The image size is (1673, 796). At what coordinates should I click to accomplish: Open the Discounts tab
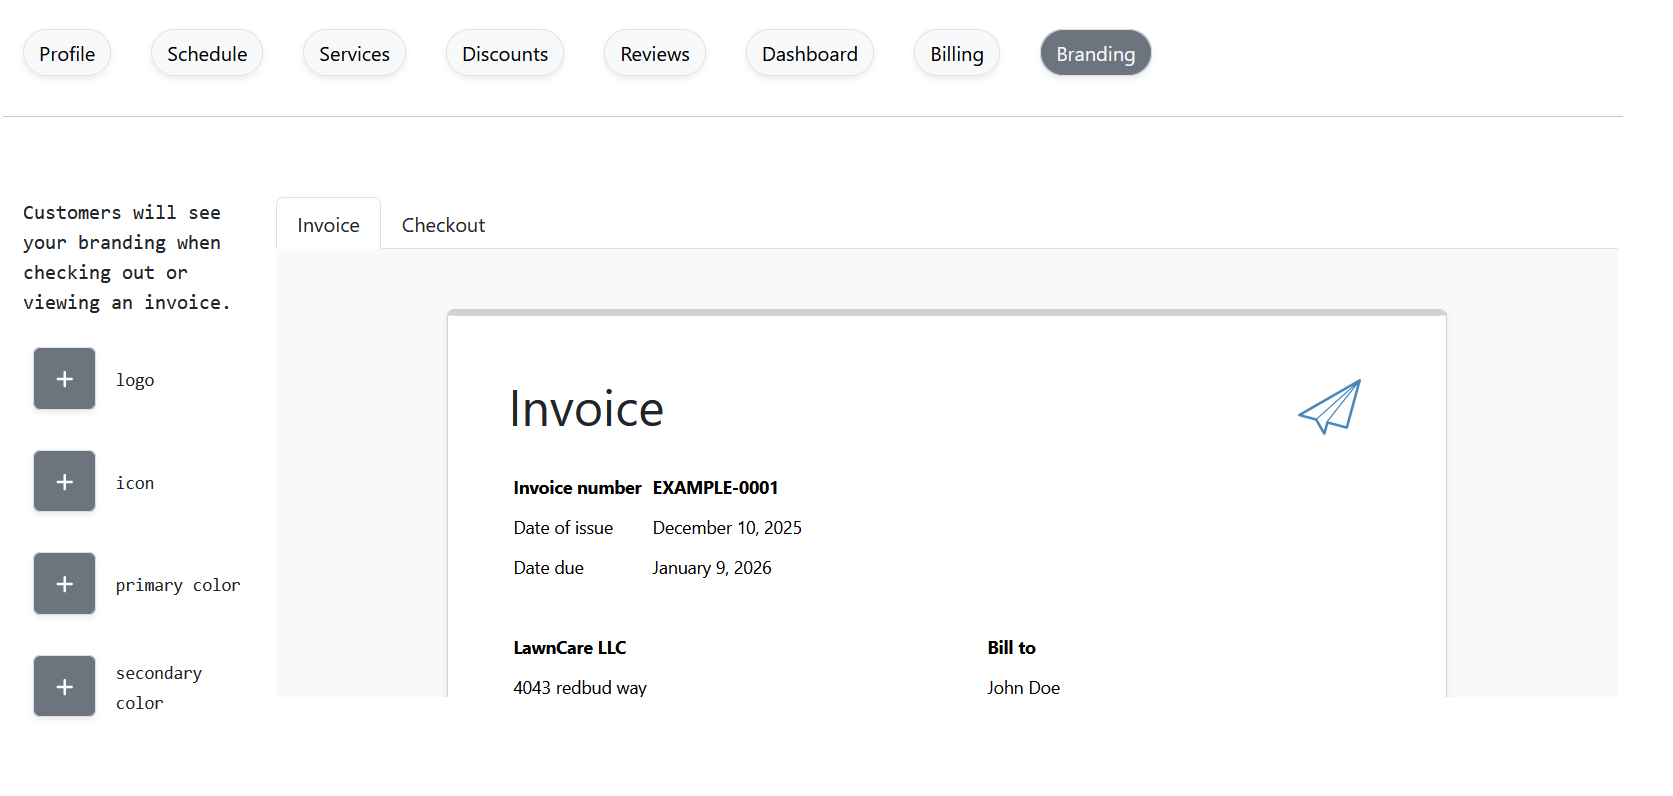tap(505, 53)
